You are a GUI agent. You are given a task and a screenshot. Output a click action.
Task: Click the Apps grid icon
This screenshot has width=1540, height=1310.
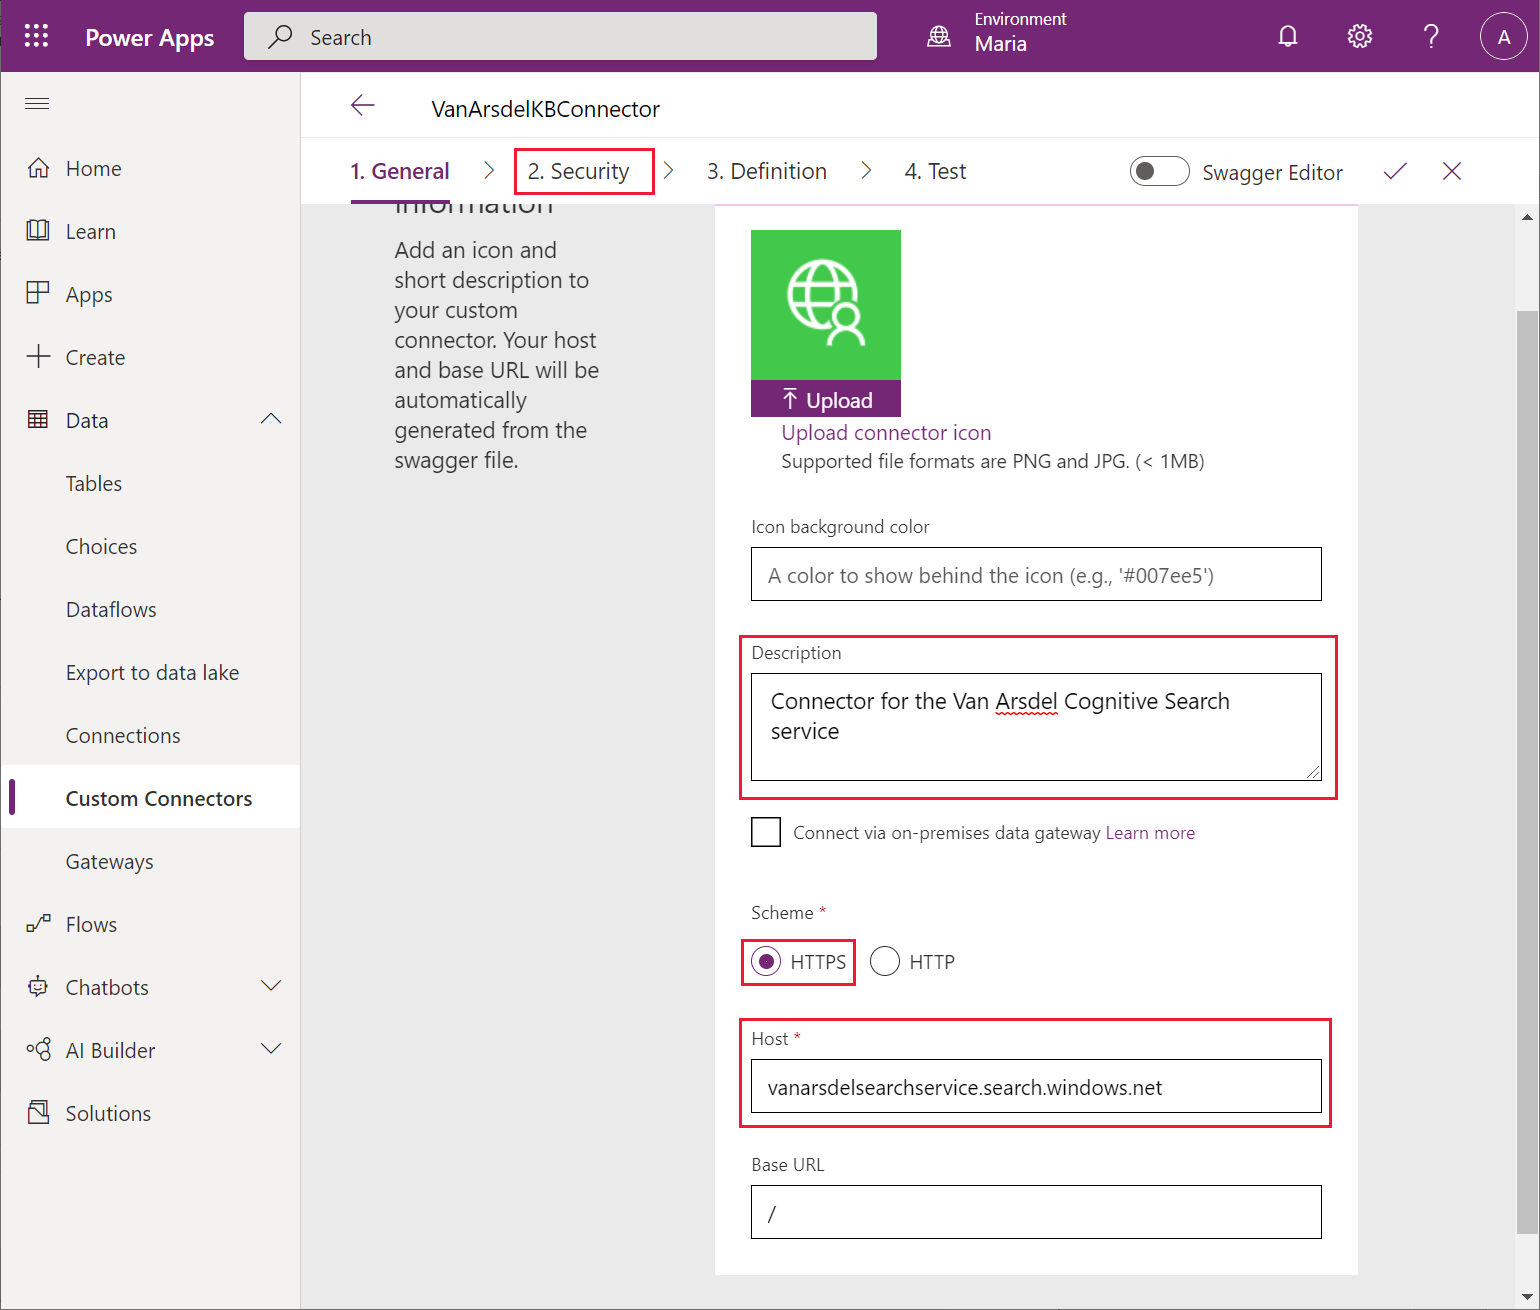38,293
